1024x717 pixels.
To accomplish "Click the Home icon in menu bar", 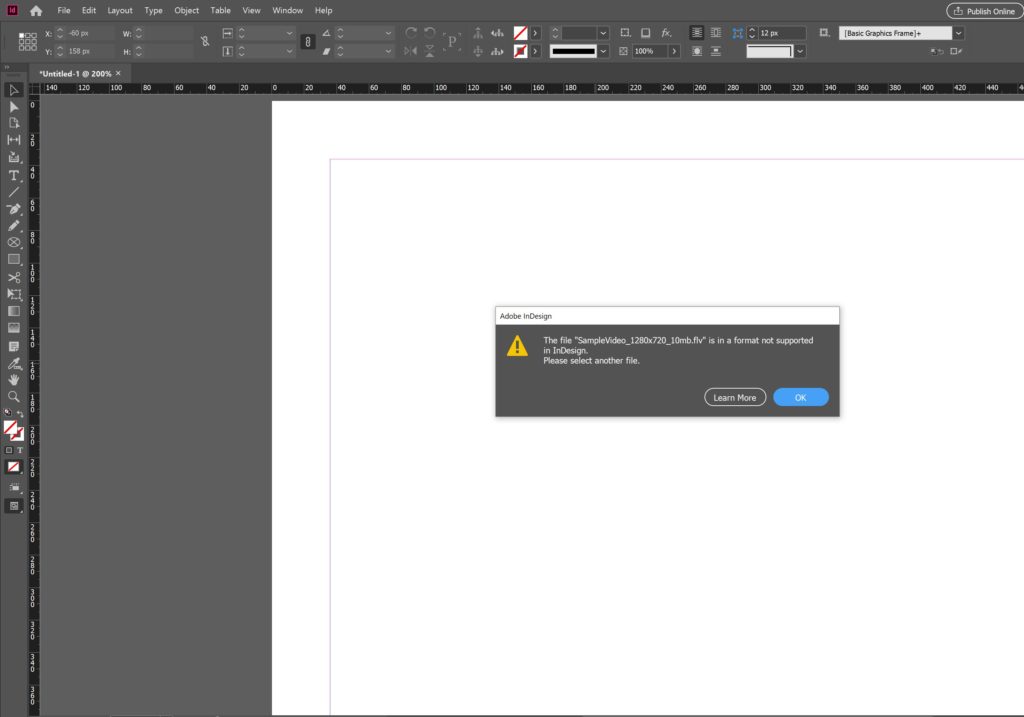I will [x=36, y=10].
